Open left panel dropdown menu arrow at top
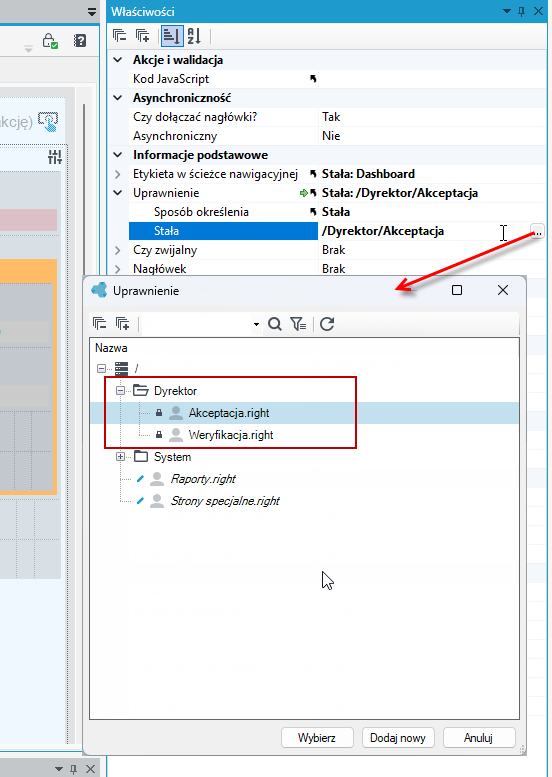Viewport: 552px width, 777px height. pos(92,12)
